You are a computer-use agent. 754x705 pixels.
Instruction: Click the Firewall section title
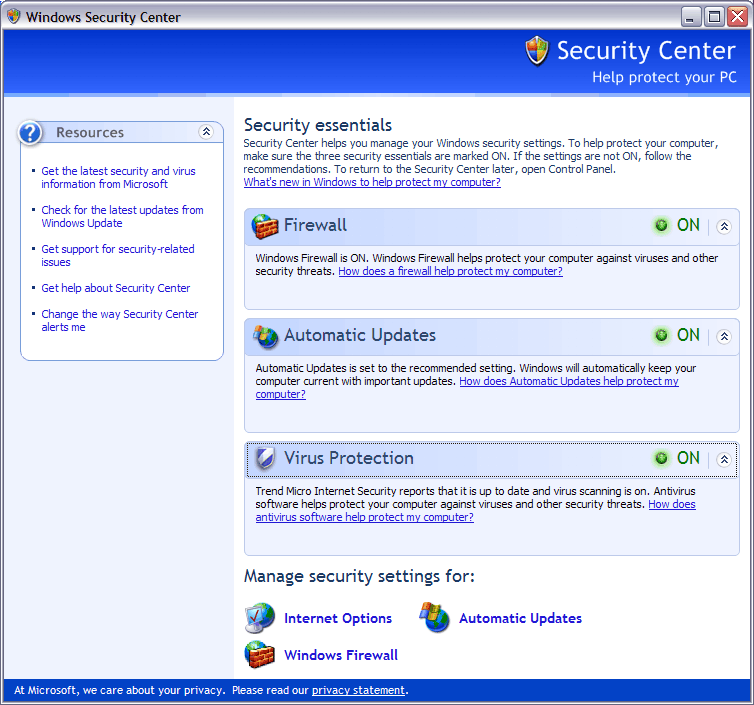315,225
